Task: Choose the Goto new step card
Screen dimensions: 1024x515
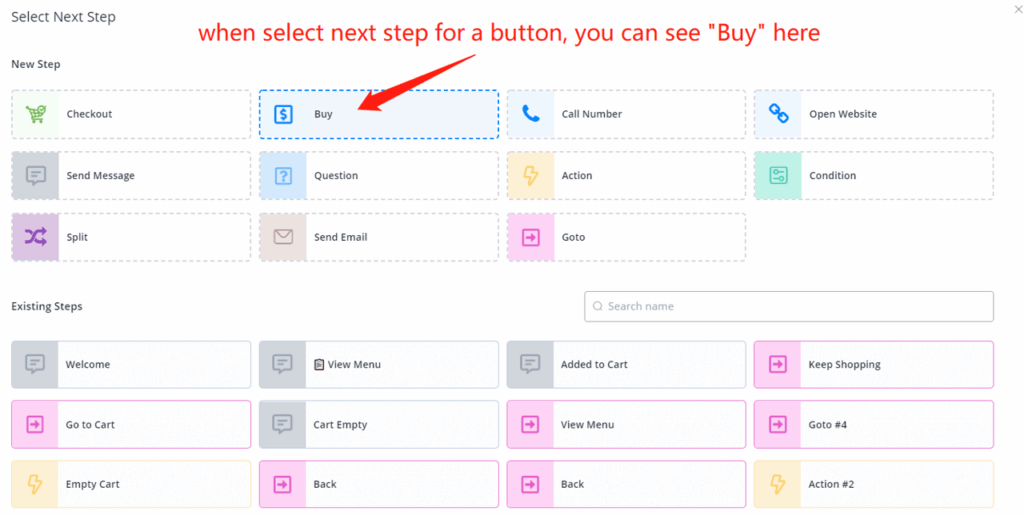Action: pyautogui.click(x=626, y=237)
